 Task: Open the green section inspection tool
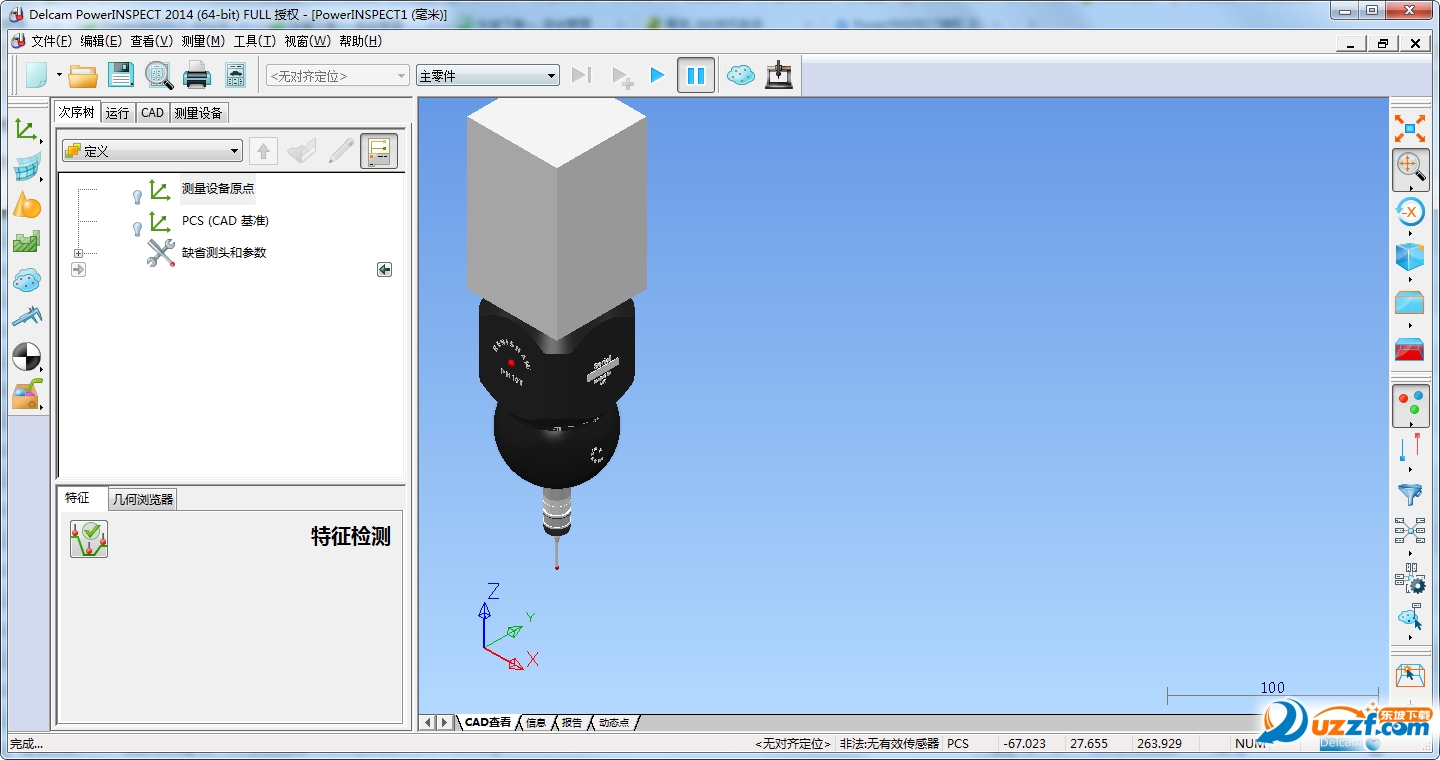27,242
